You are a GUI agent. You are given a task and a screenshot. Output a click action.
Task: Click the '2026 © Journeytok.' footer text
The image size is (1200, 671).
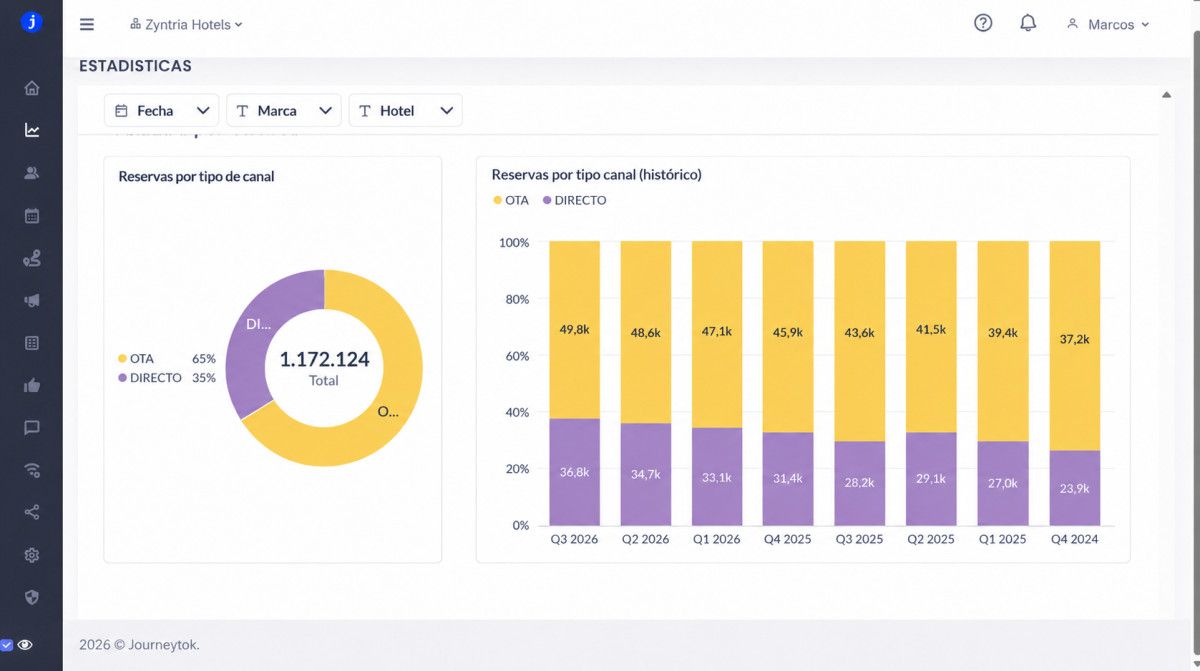pos(139,645)
